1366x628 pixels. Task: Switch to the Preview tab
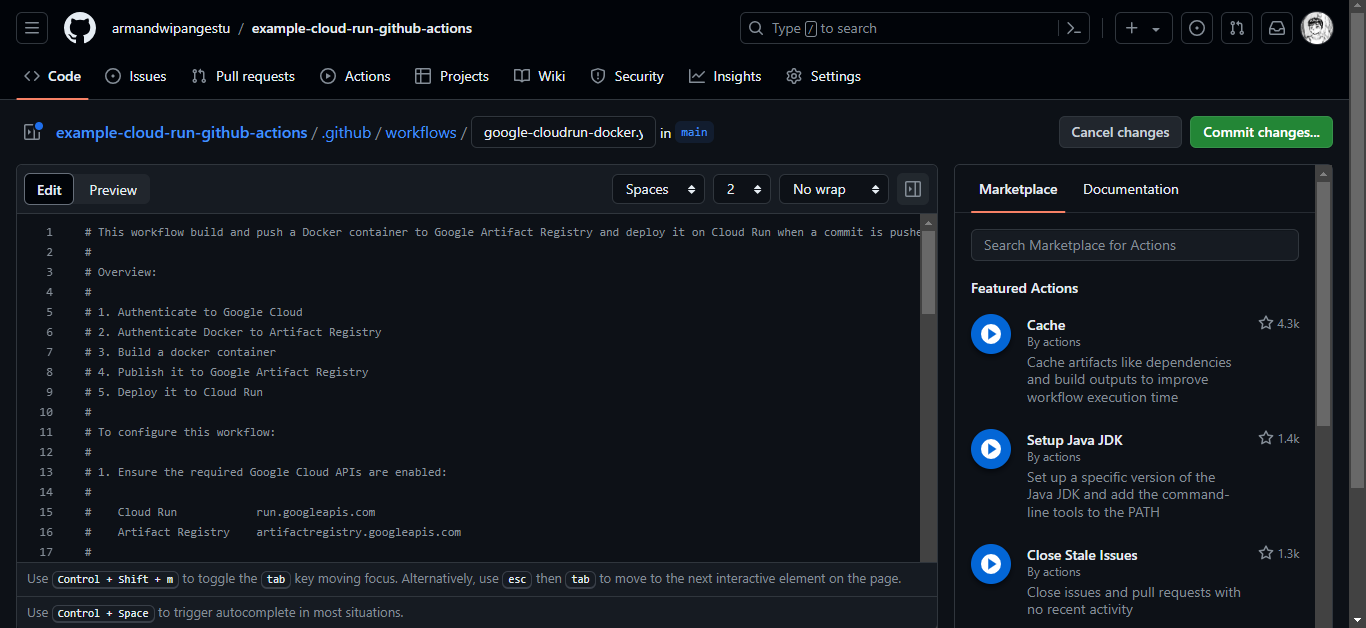pos(112,189)
